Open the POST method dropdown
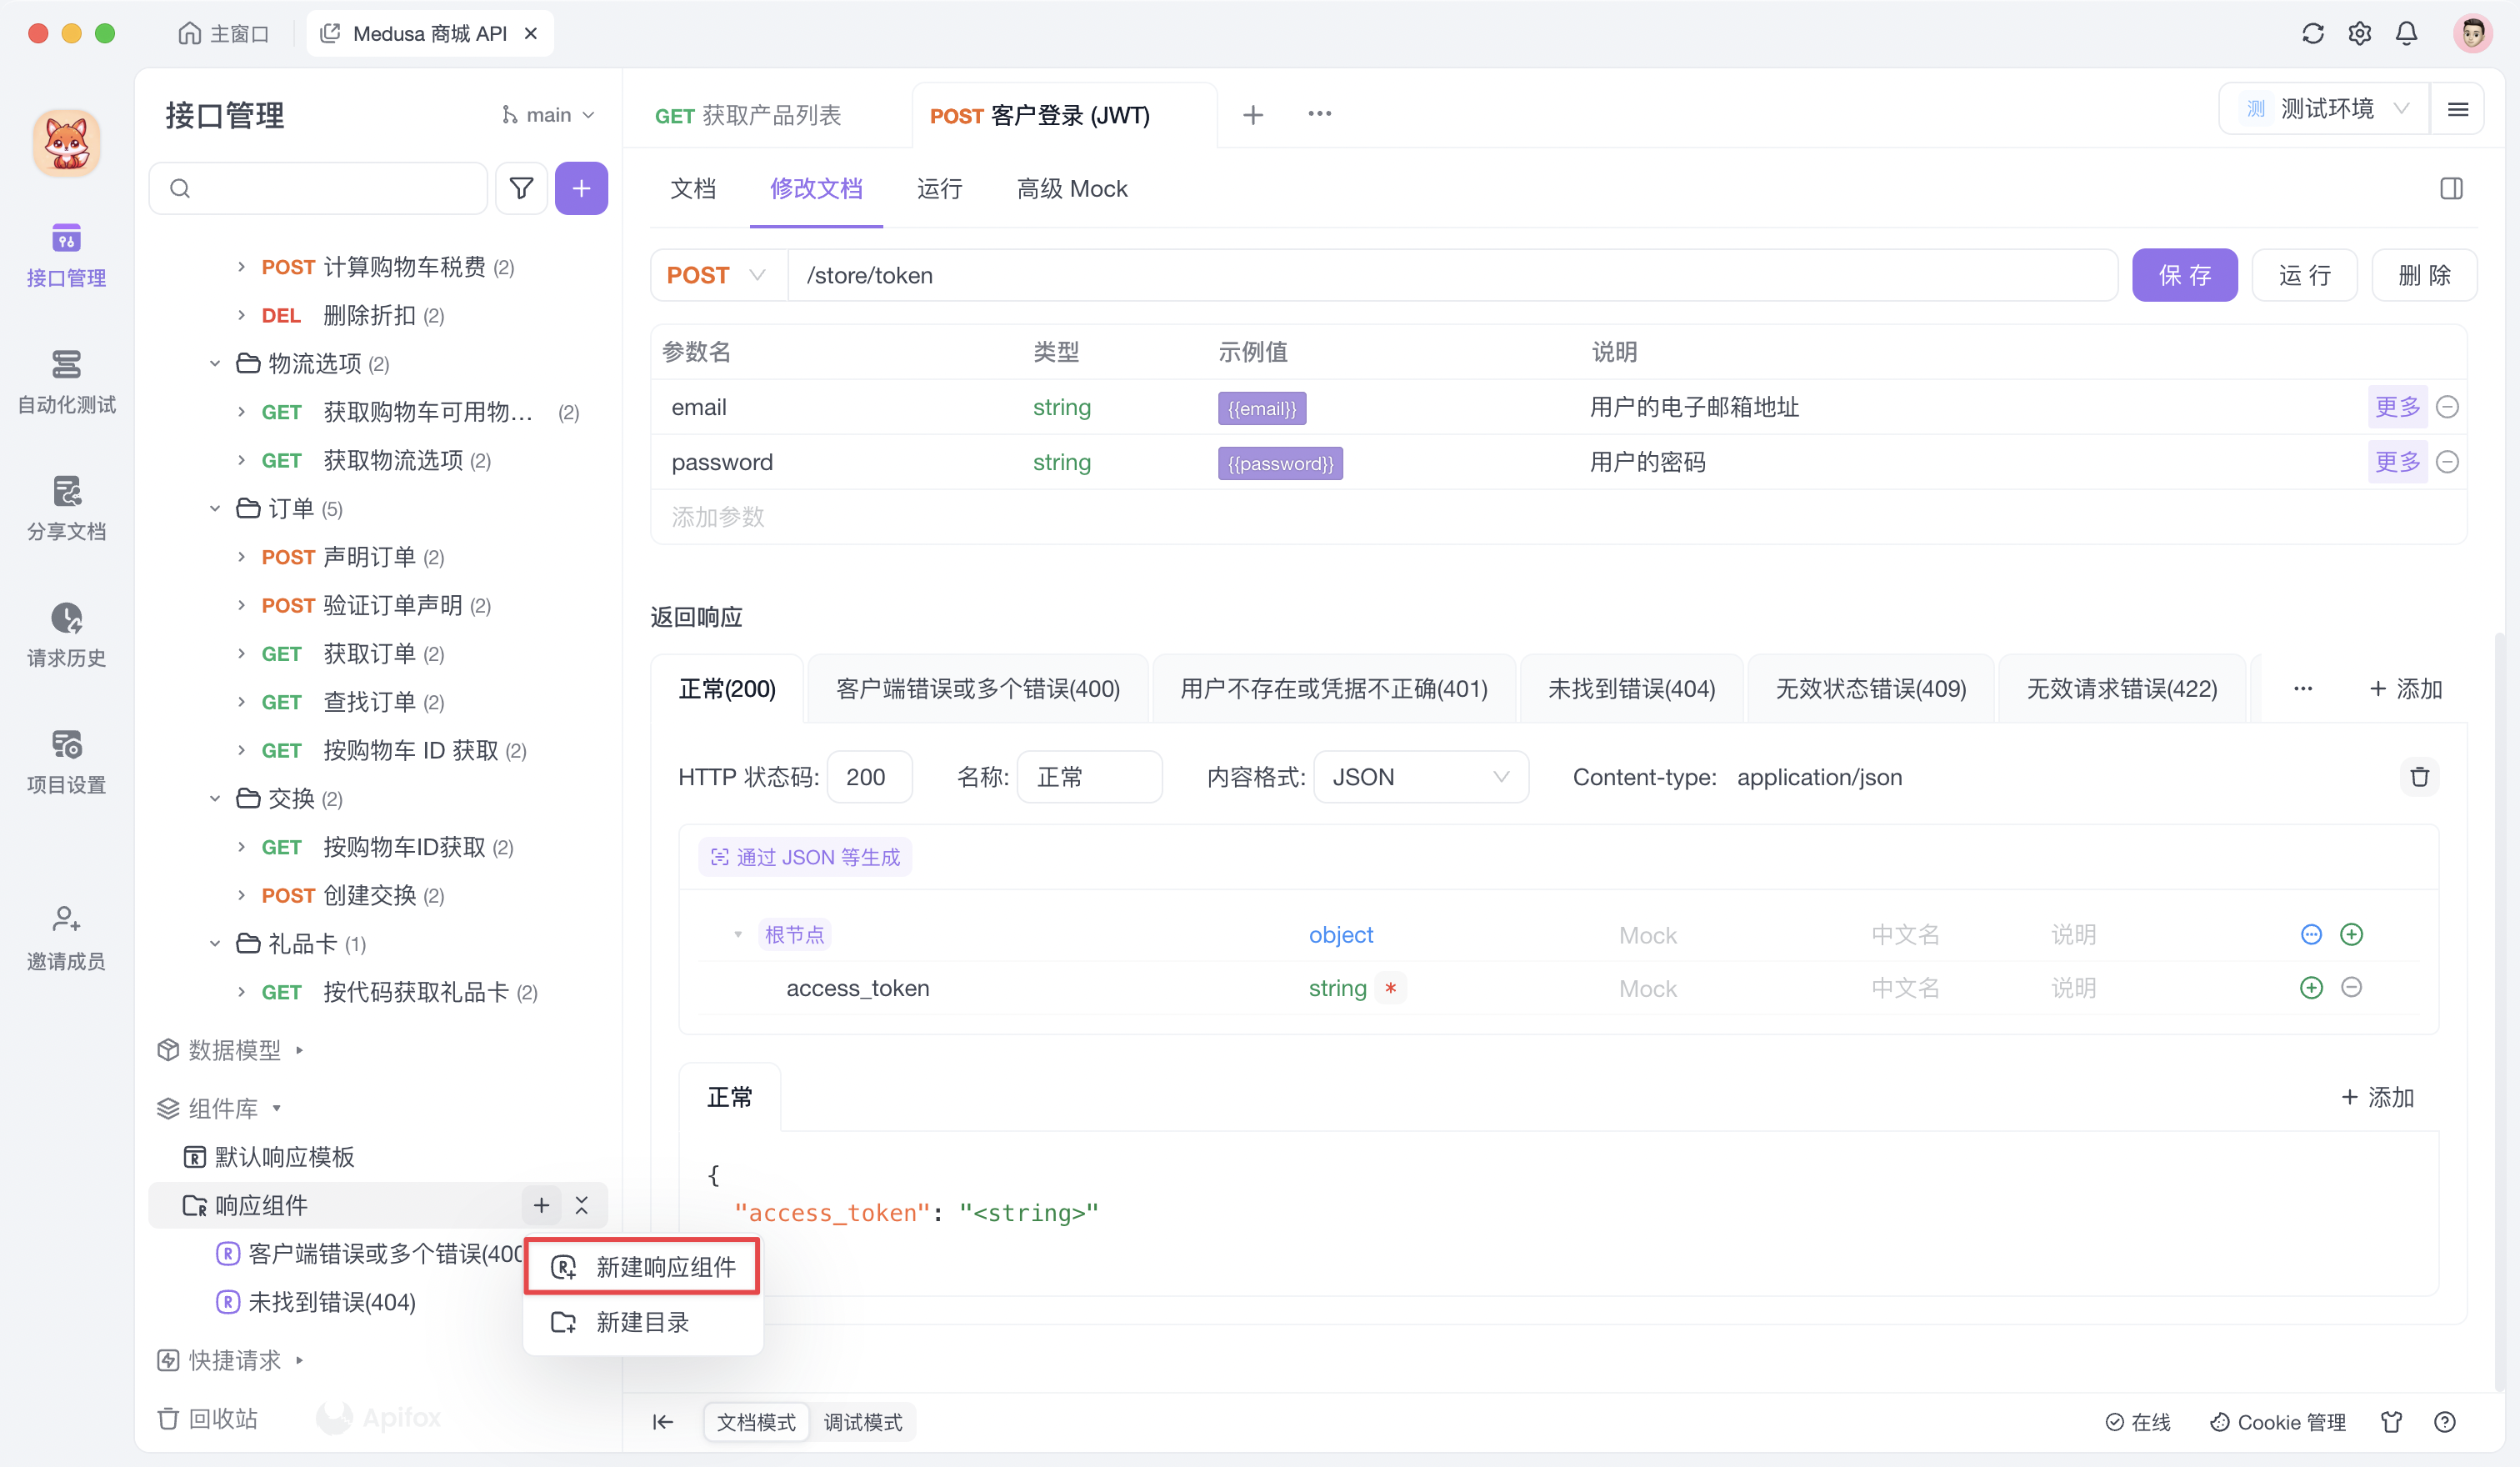This screenshot has width=2520, height=1467. coord(716,274)
